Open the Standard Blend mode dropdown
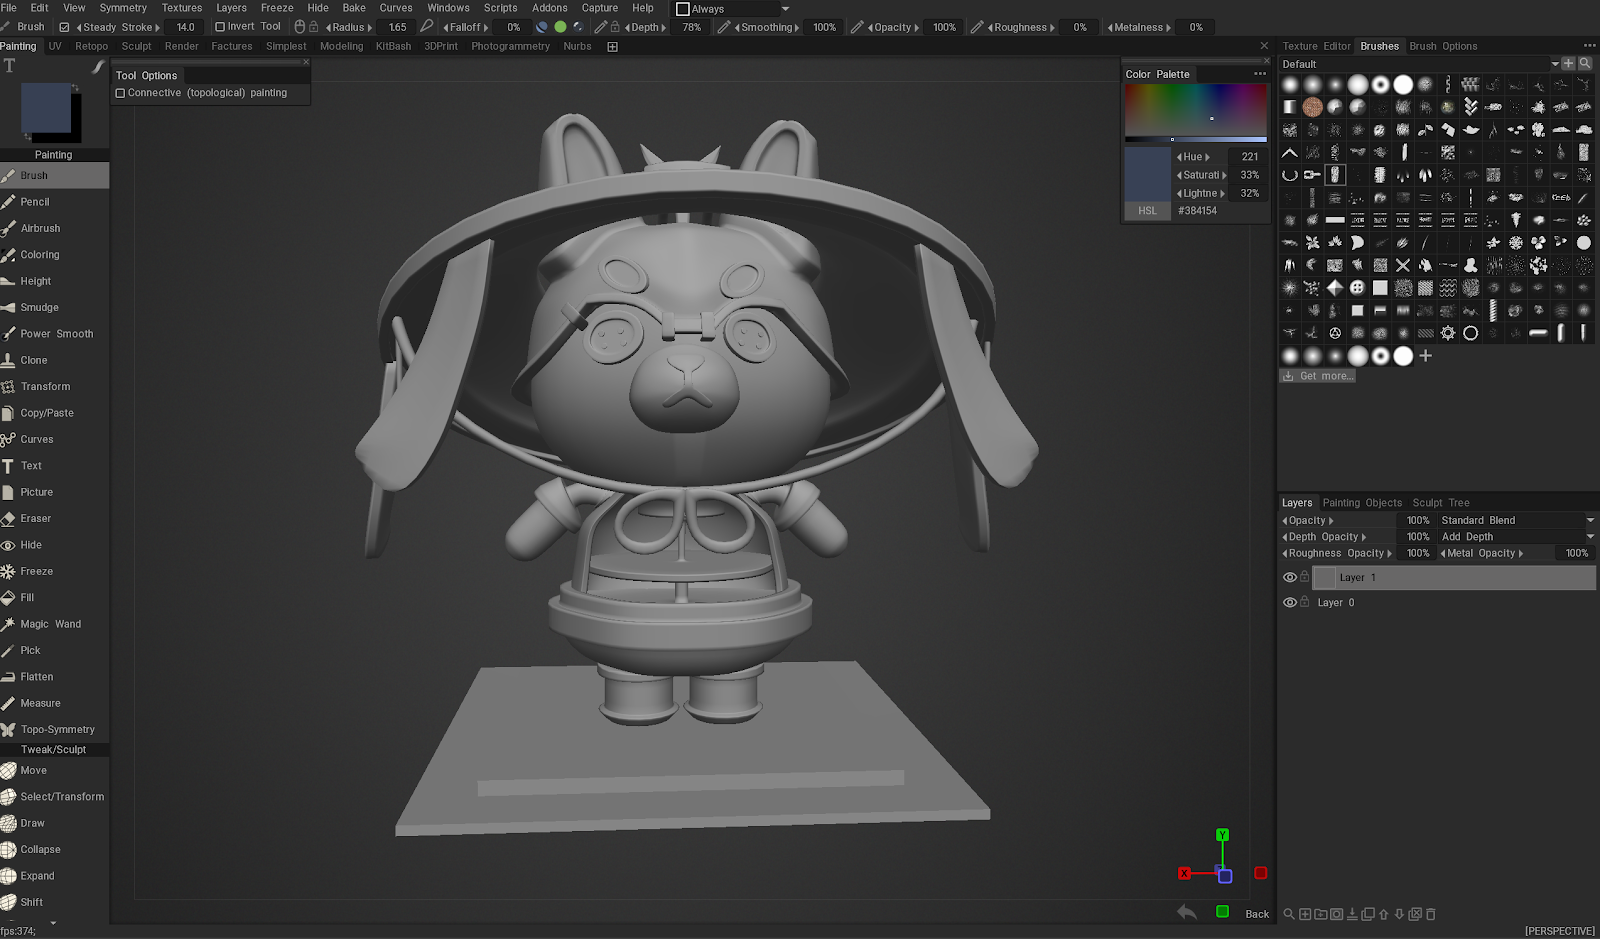Screen dimensions: 1600x939 click(x=1590, y=520)
